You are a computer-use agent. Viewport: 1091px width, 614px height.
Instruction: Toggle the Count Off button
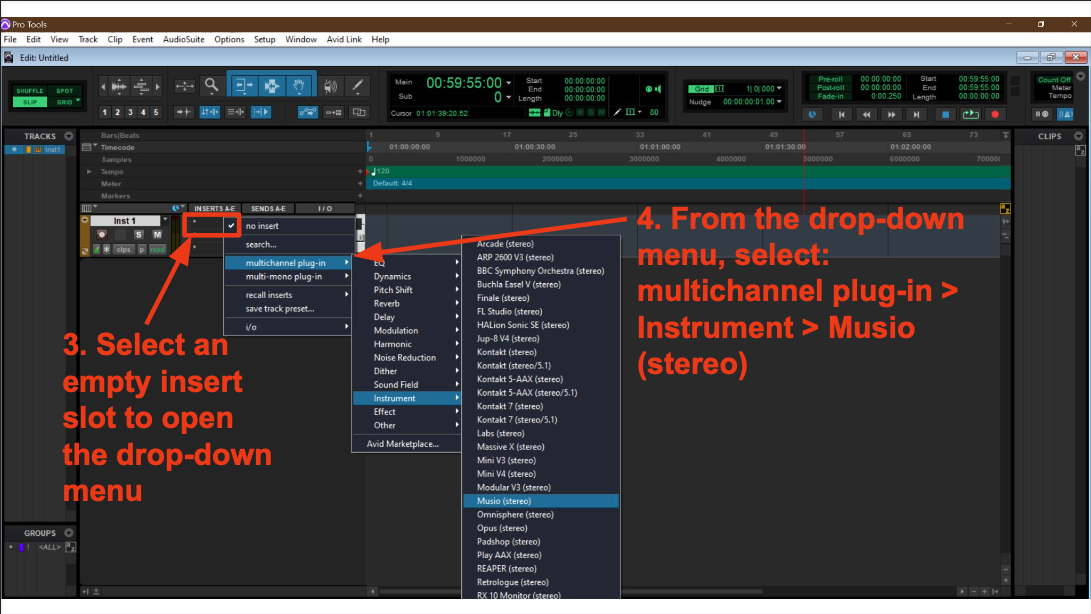(1054, 80)
